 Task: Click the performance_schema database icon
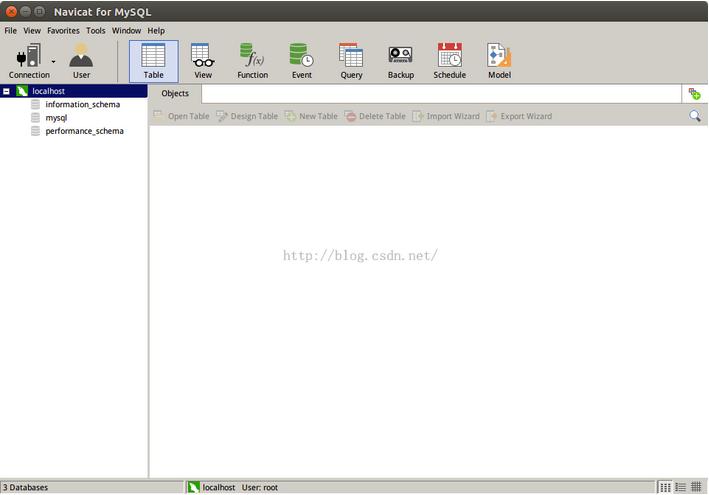point(35,131)
